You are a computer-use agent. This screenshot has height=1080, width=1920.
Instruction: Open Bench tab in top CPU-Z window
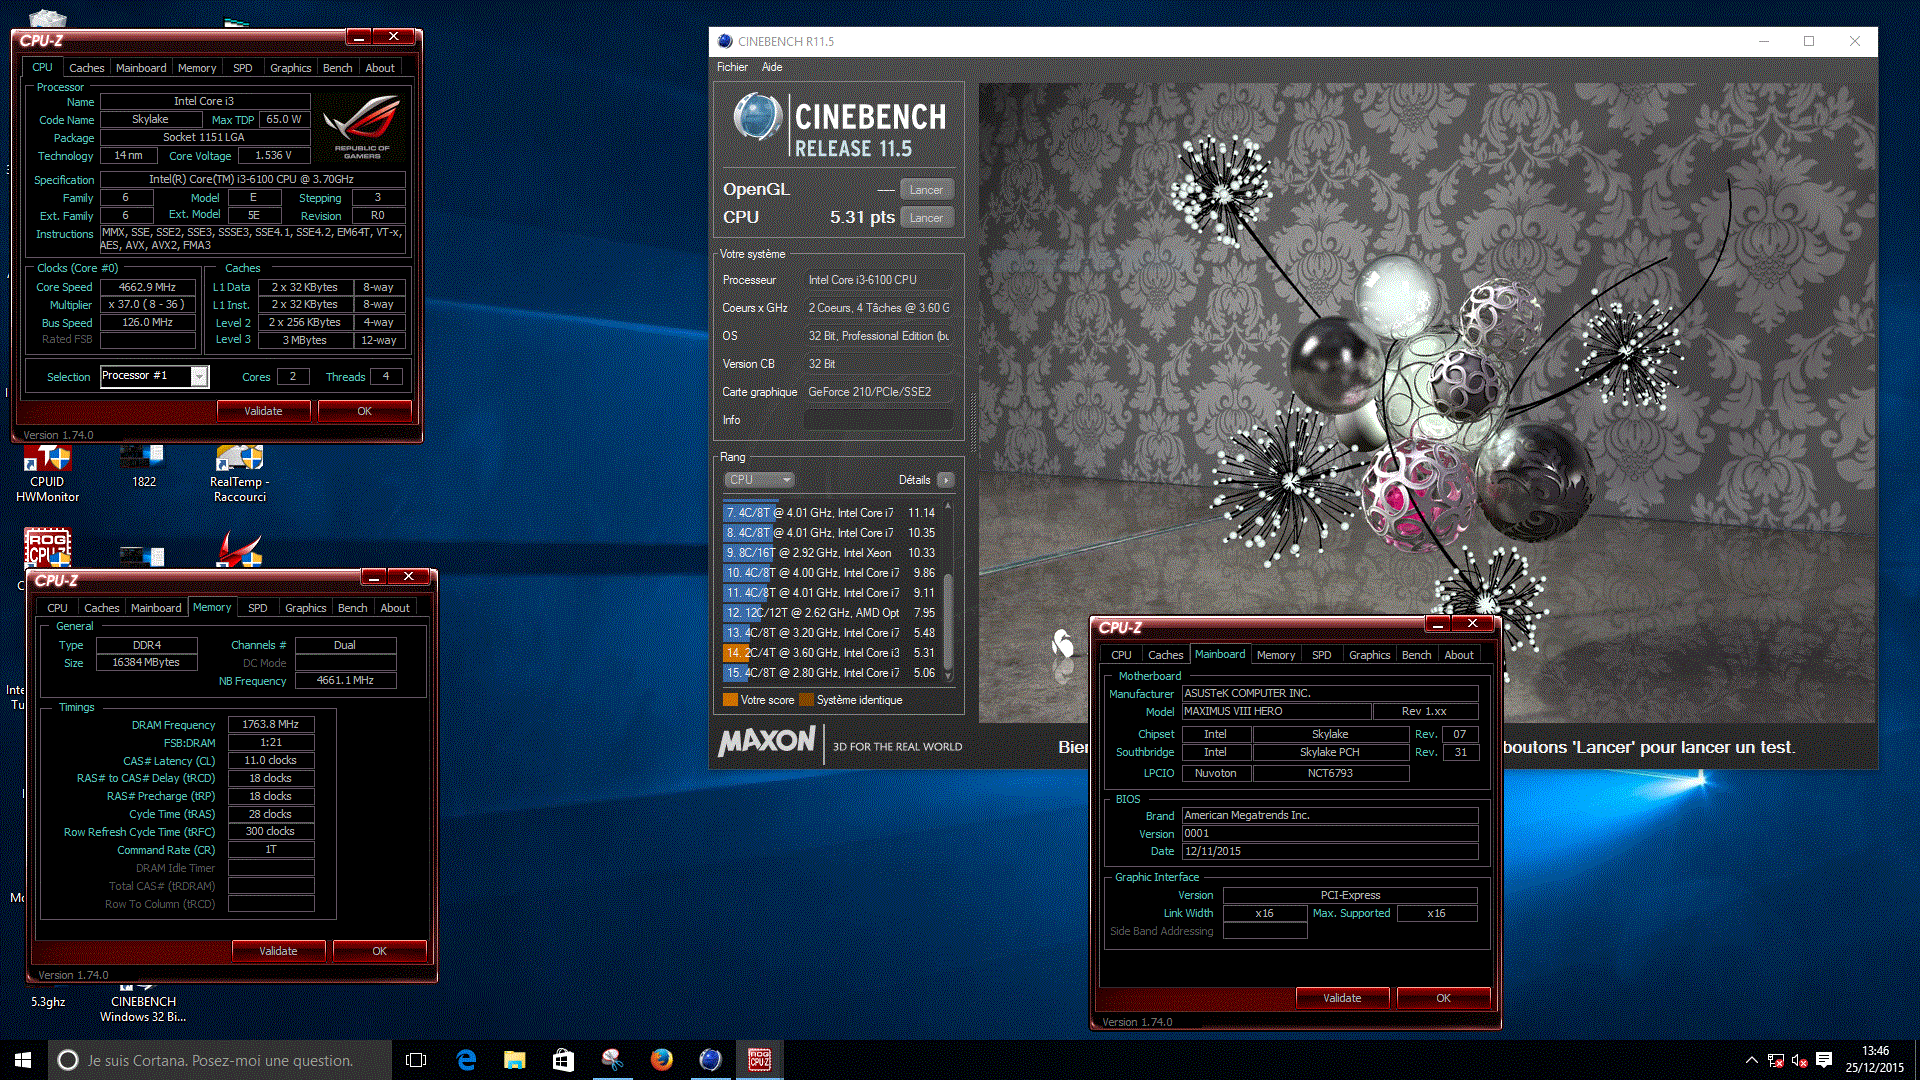coord(337,68)
